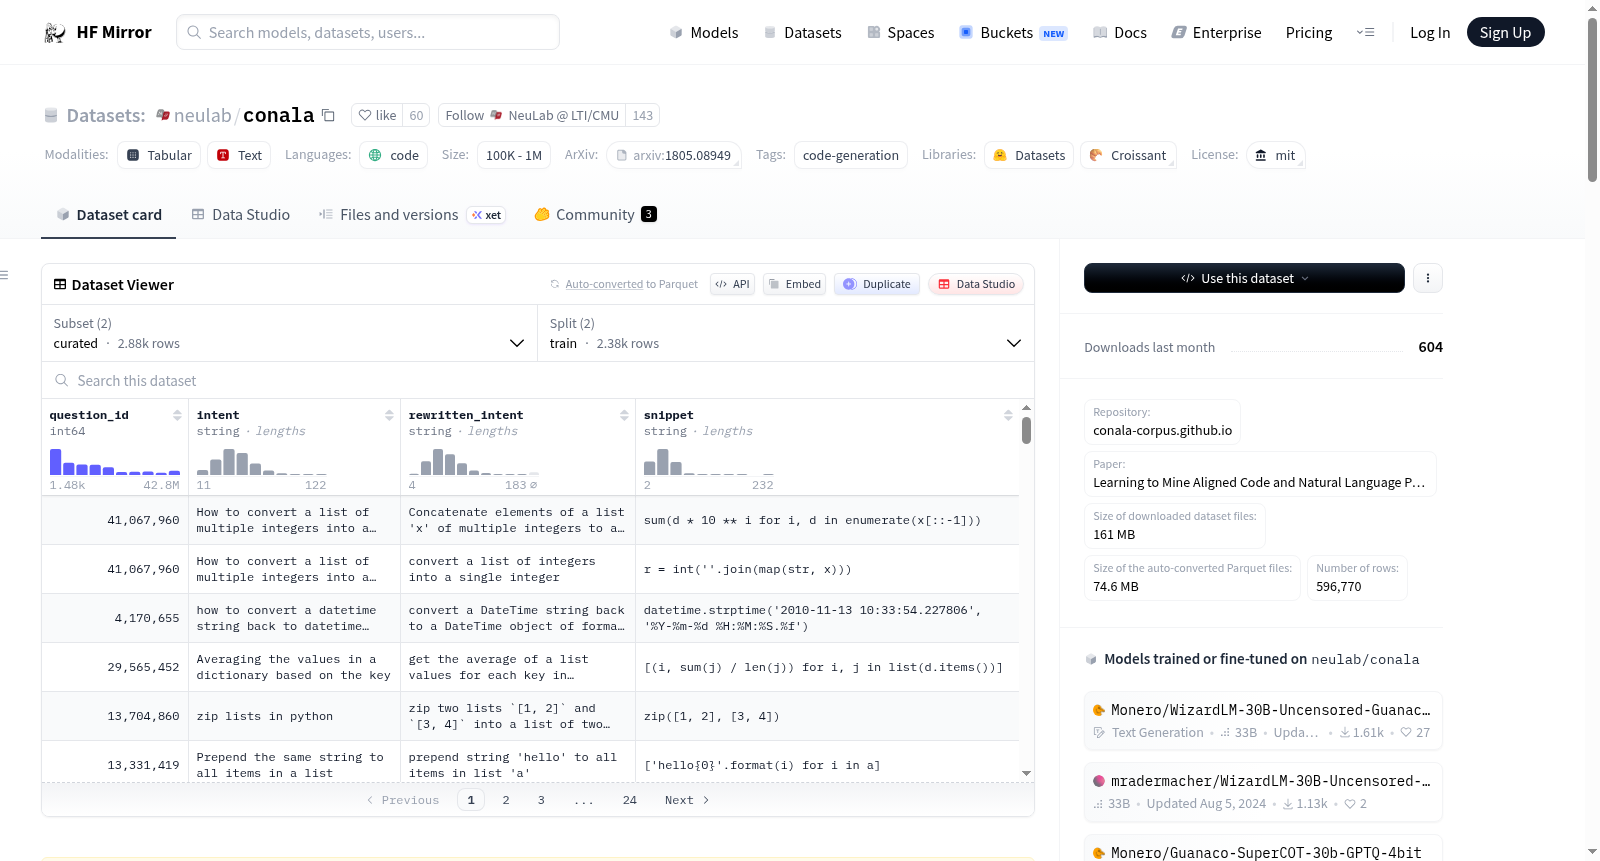Open the neulab organization link

click(202, 116)
